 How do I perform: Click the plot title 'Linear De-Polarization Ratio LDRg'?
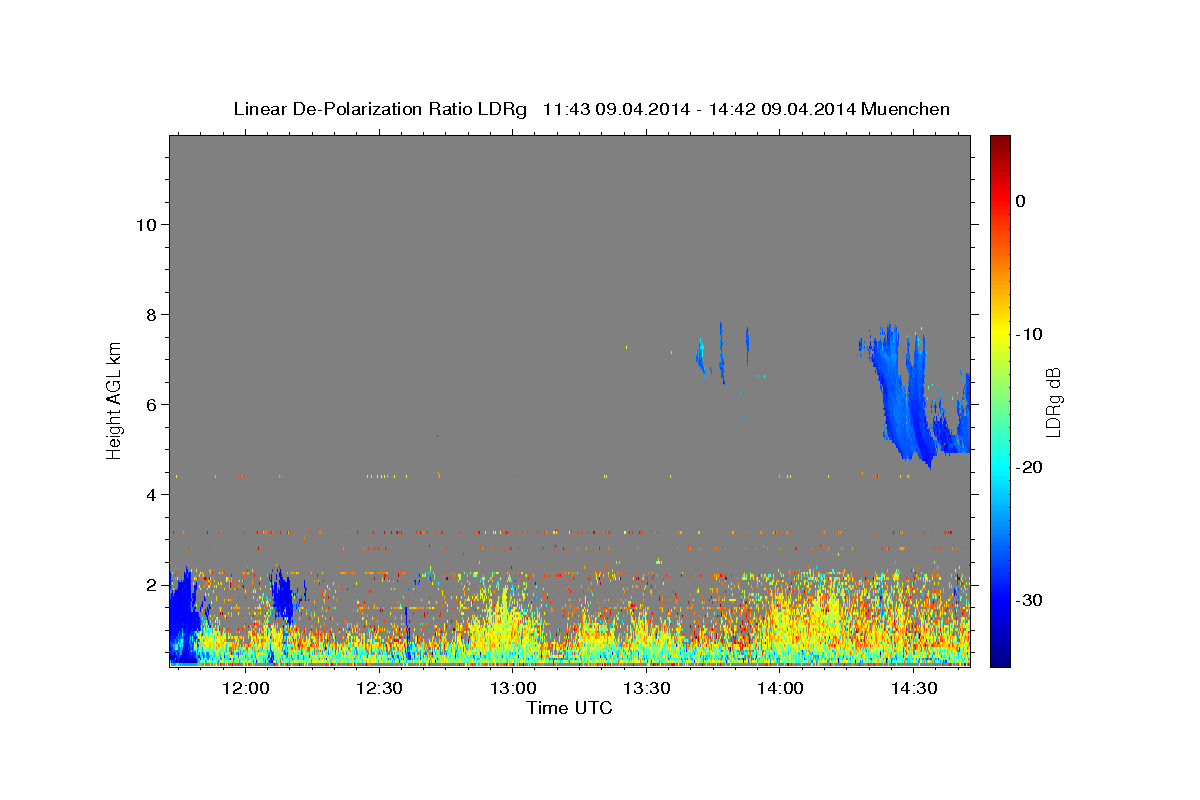click(380, 109)
